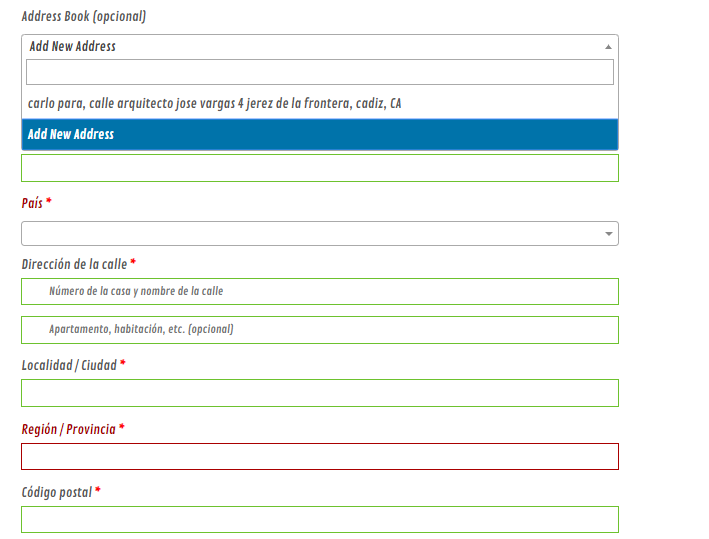709x539 pixels.
Task: Focus the Código postal input field
Action: [x=320, y=520]
